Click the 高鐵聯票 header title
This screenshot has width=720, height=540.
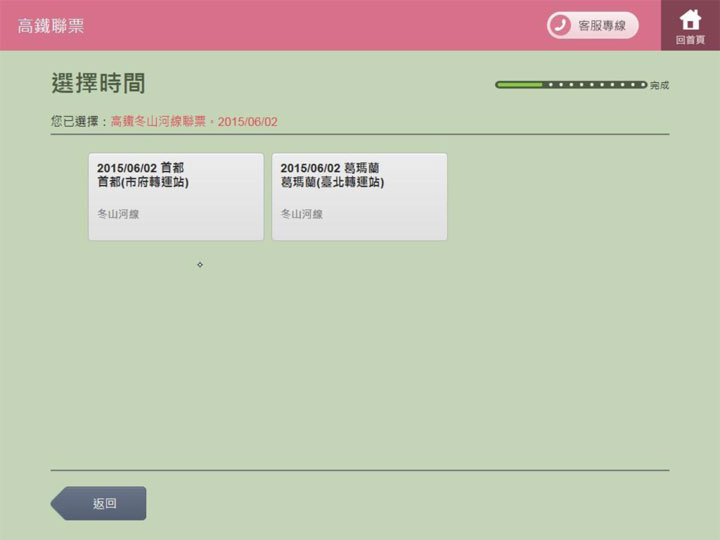(x=51, y=26)
